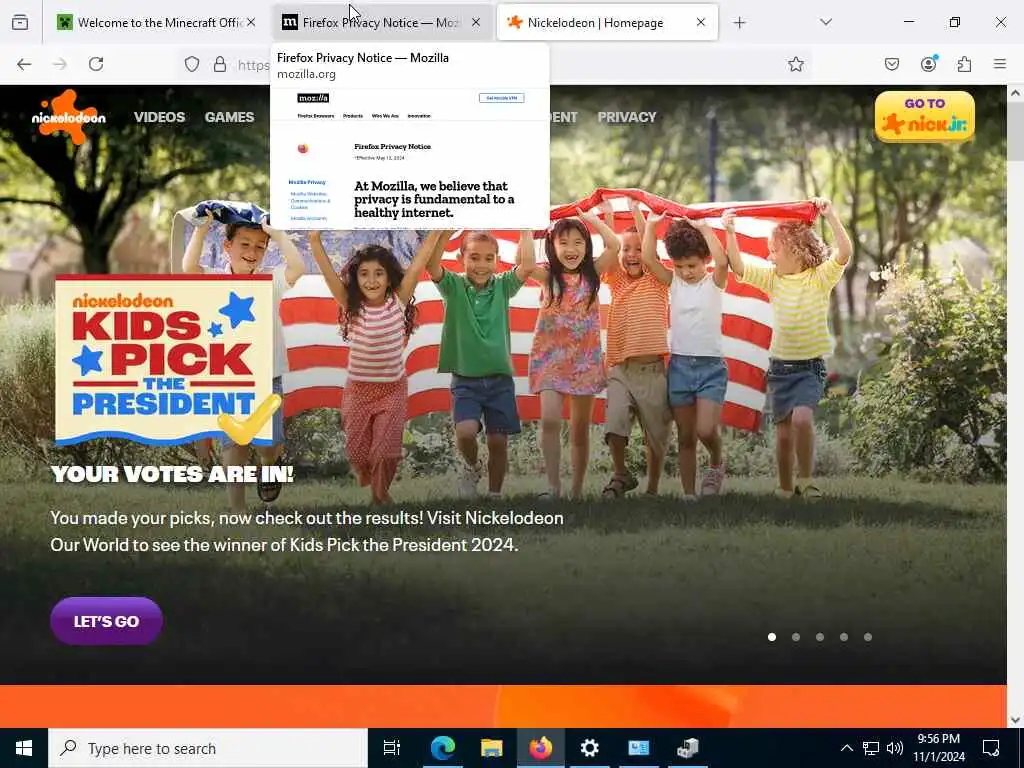
Task: Click the Type here to search box
Action: pos(208,748)
